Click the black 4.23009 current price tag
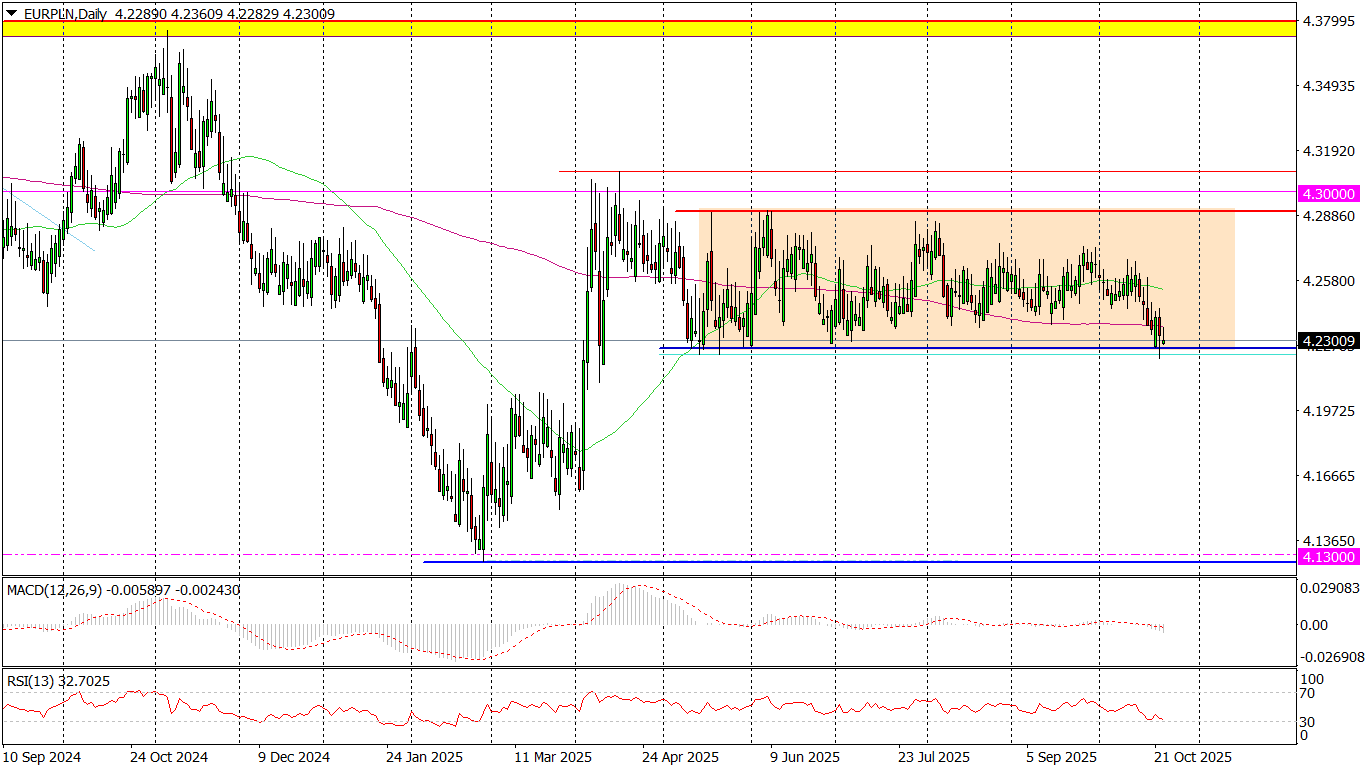The image size is (1368, 771). tap(1329, 341)
